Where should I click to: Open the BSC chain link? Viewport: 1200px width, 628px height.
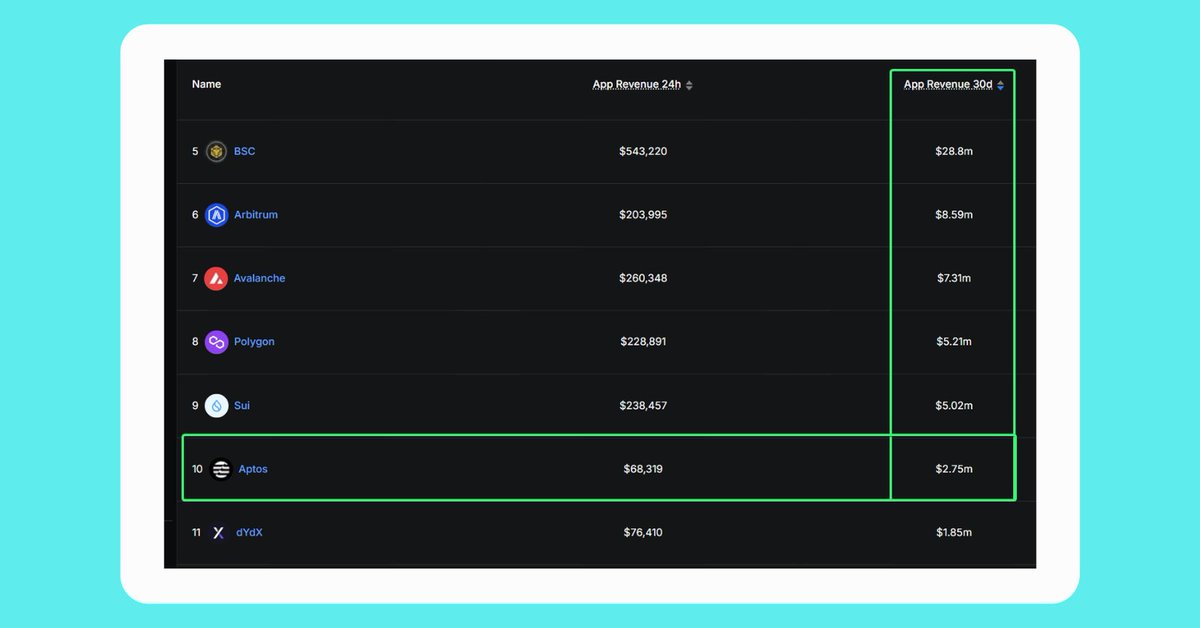[x=244, y=152]
